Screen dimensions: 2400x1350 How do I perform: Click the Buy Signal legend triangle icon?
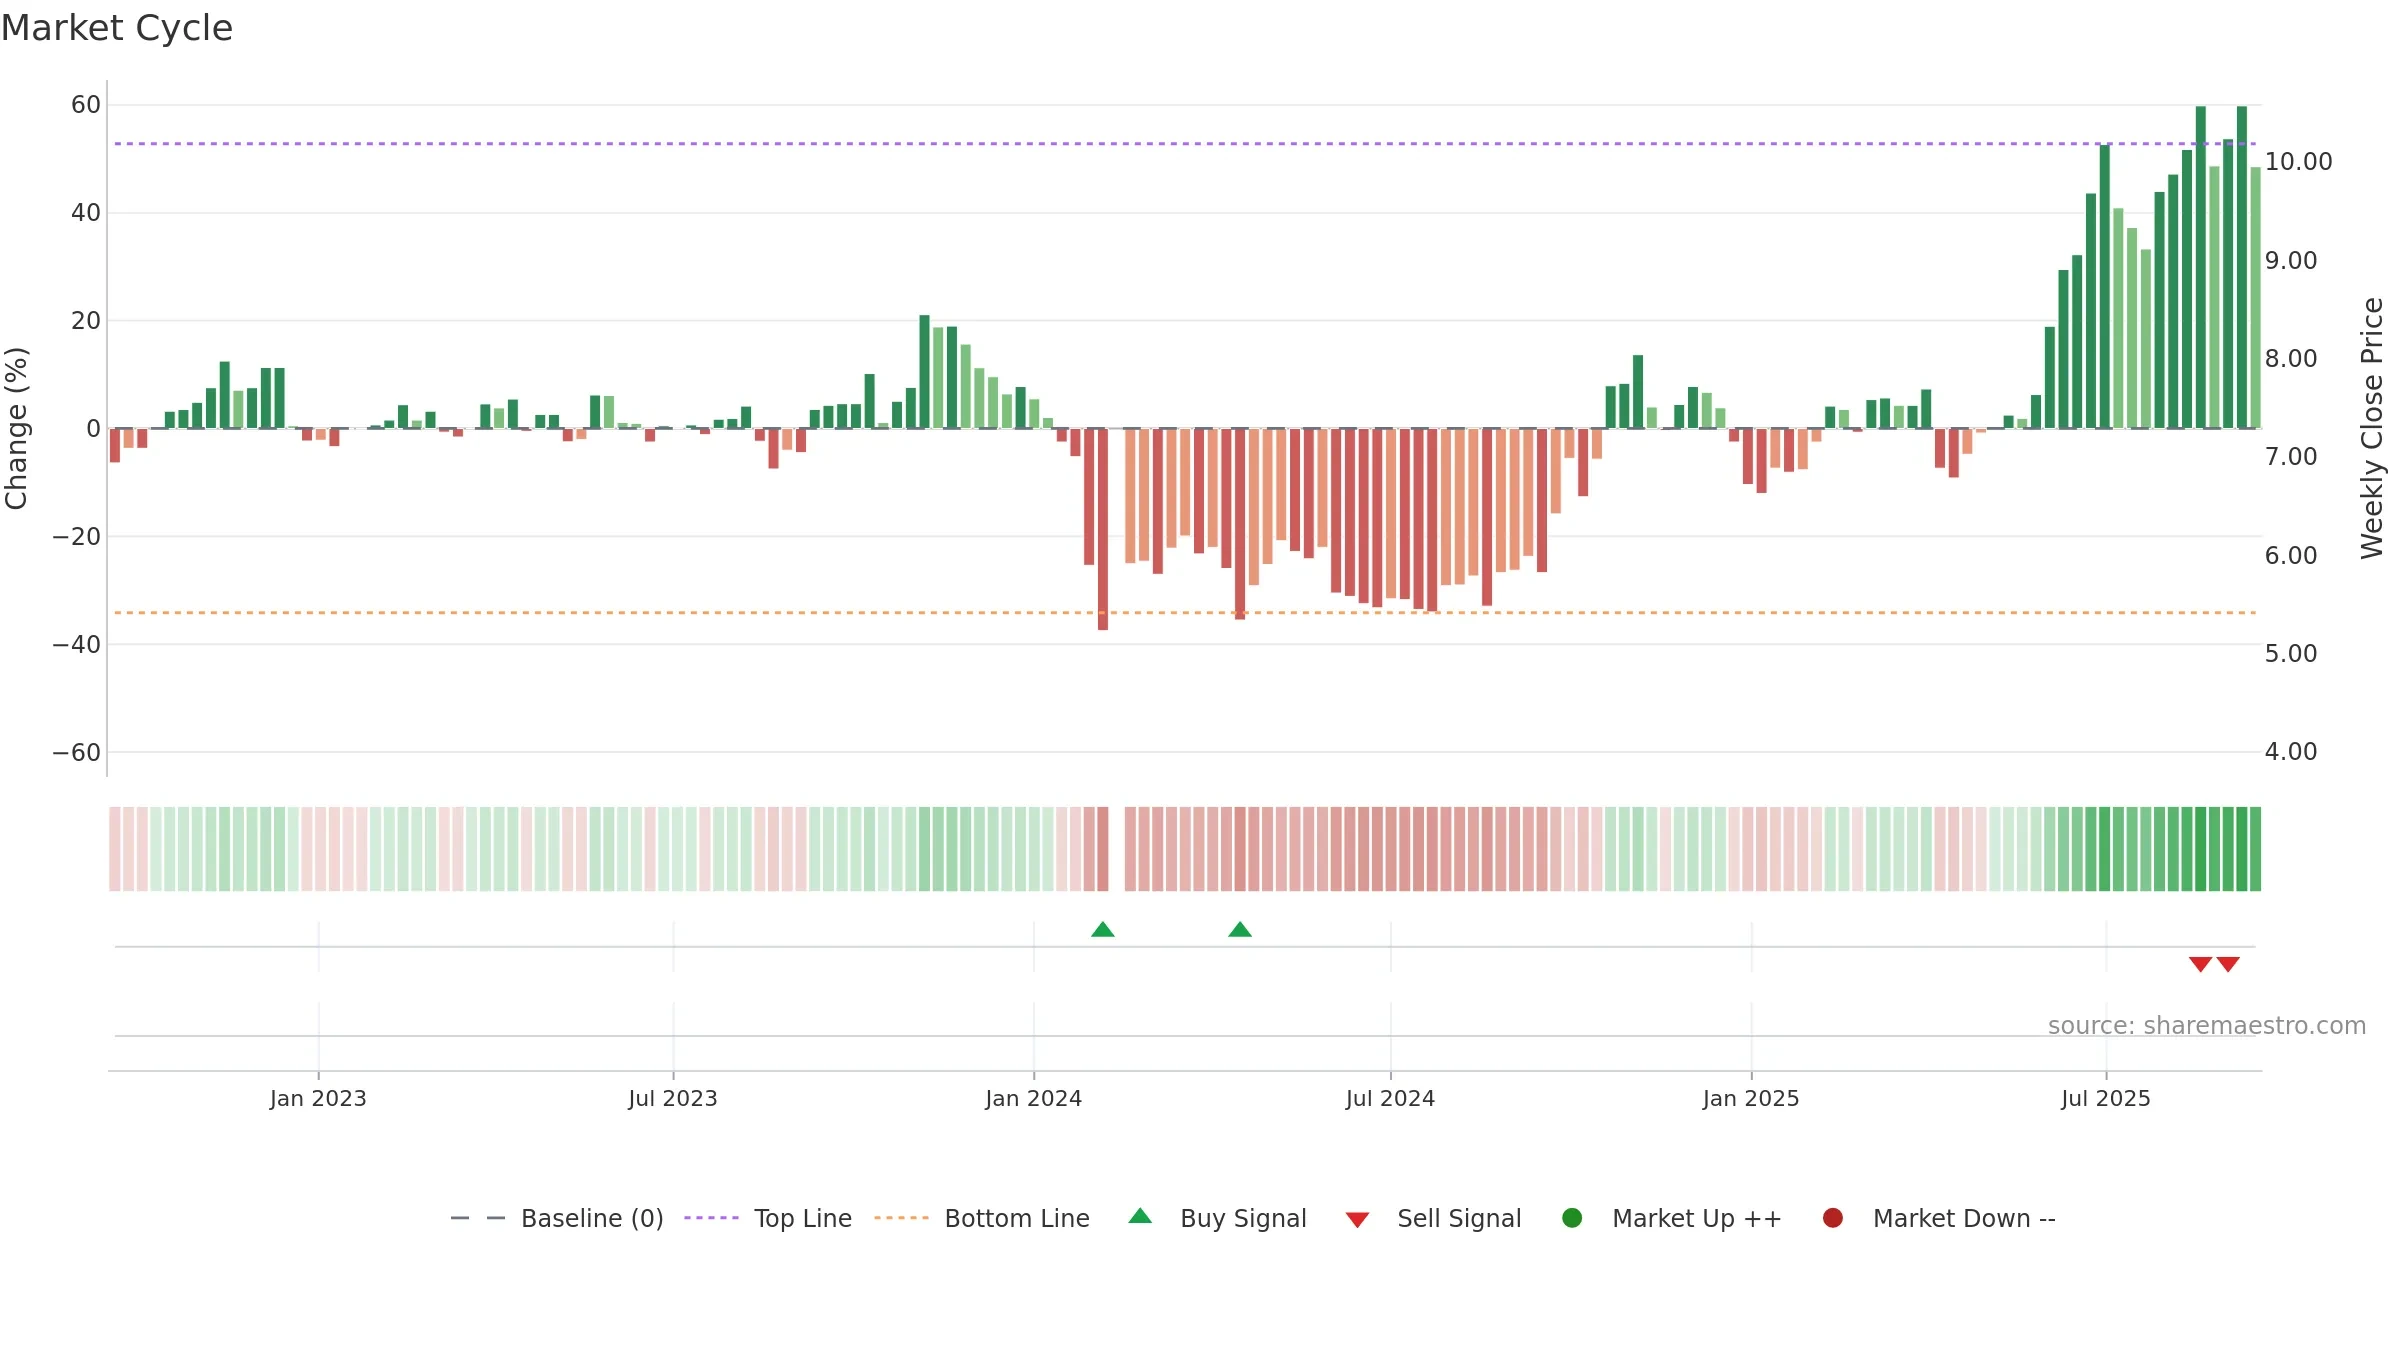click(x=1140, y=1216)
